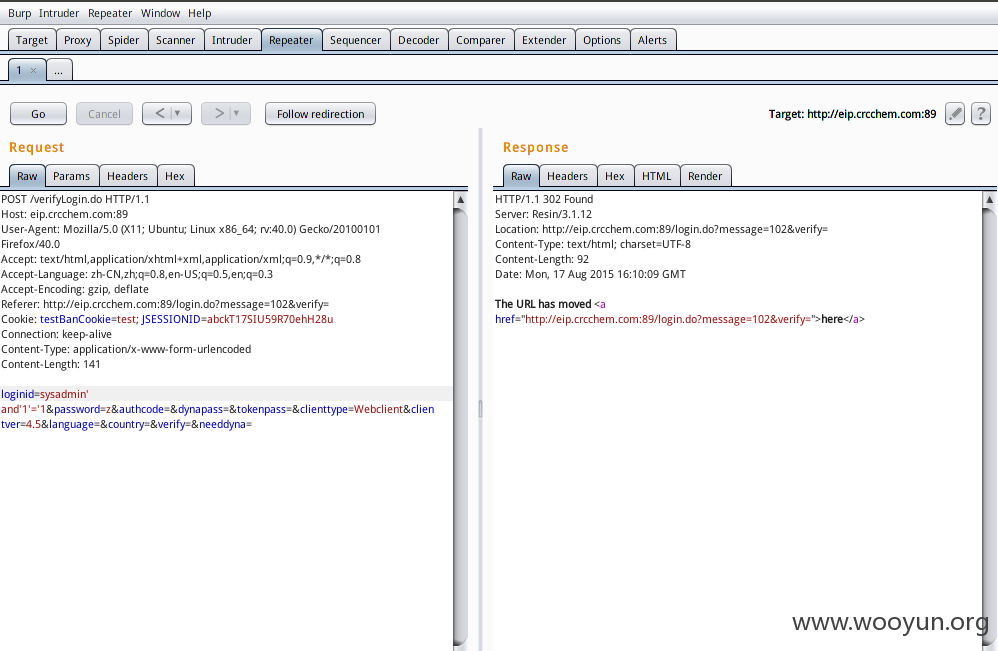998x651 pixels.
Task: Click the response pane vertical scrollbar track
Action: tap(990, 426)
